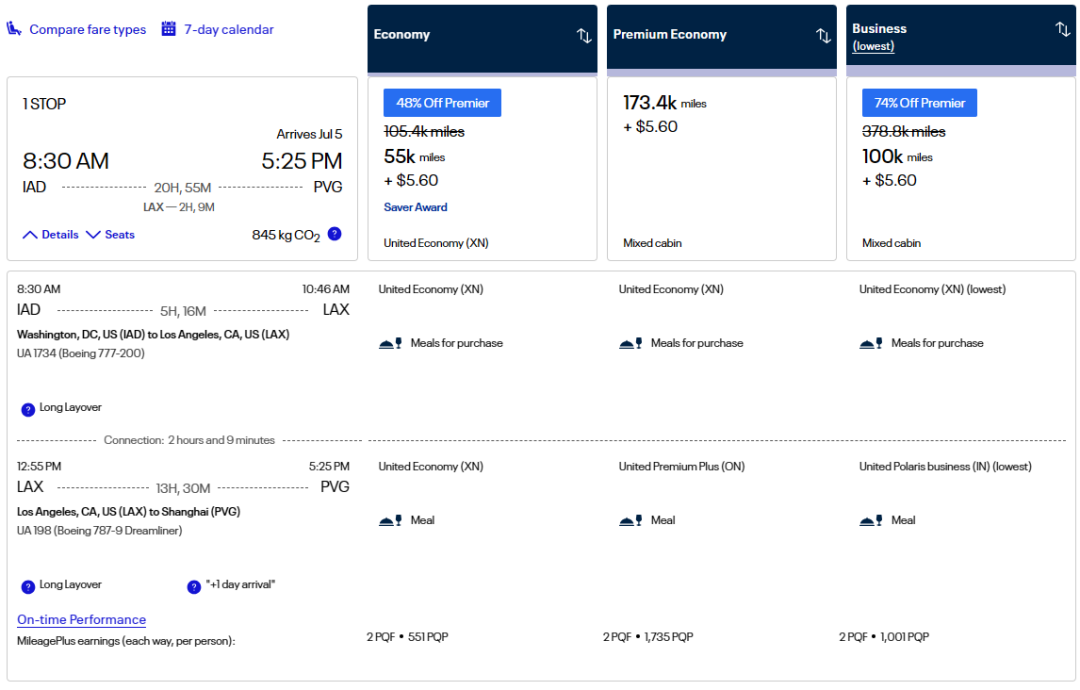
Task: Click the 845 kg CO2 emissions value
Action: click(x=286, y=236)
